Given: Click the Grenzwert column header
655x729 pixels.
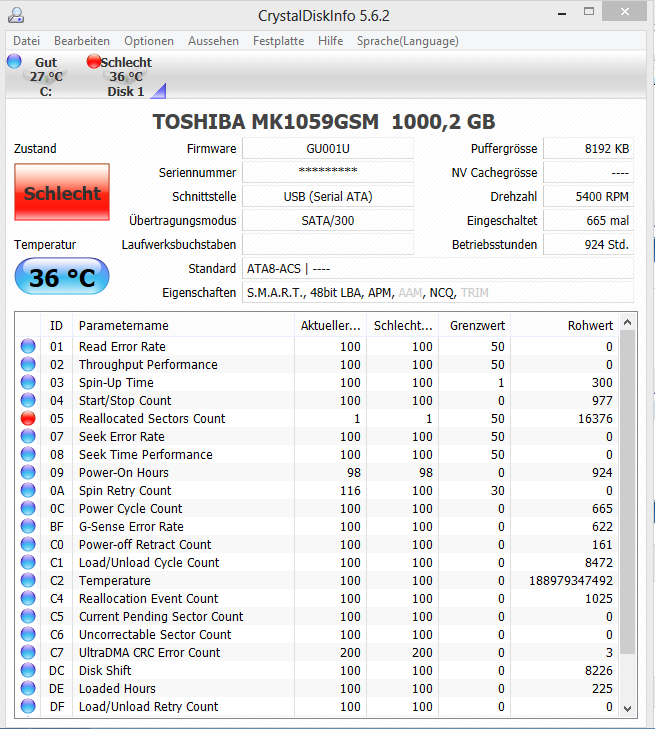Looking at the screenshot, I should pyautogui.click(x=474, y=325).
